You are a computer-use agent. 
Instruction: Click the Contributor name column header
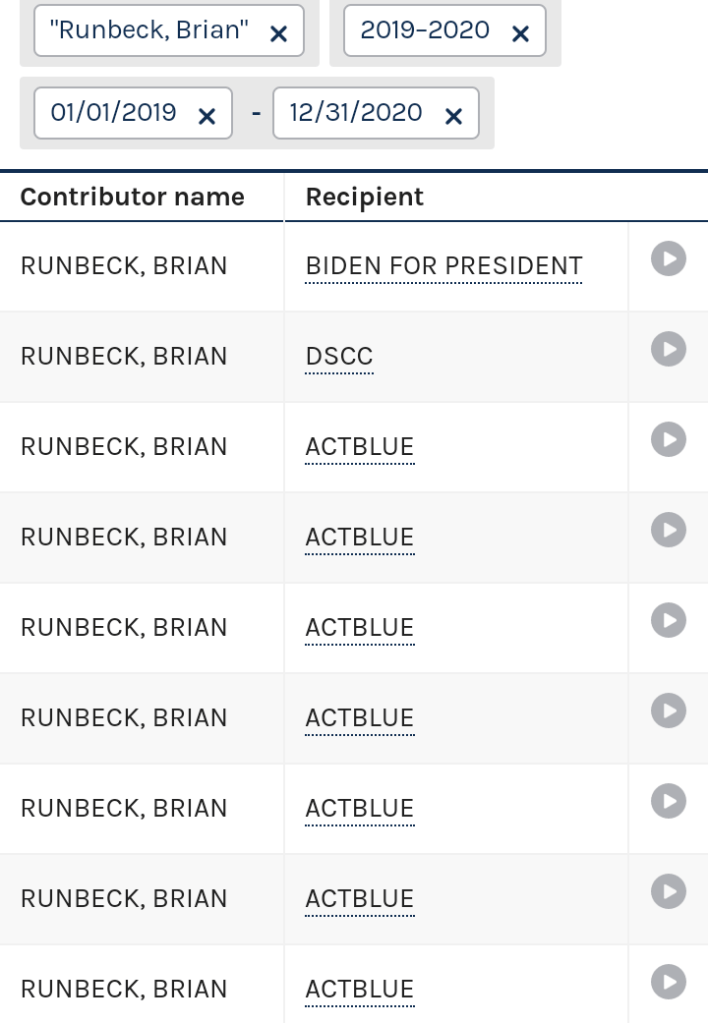tap(133, 197)
